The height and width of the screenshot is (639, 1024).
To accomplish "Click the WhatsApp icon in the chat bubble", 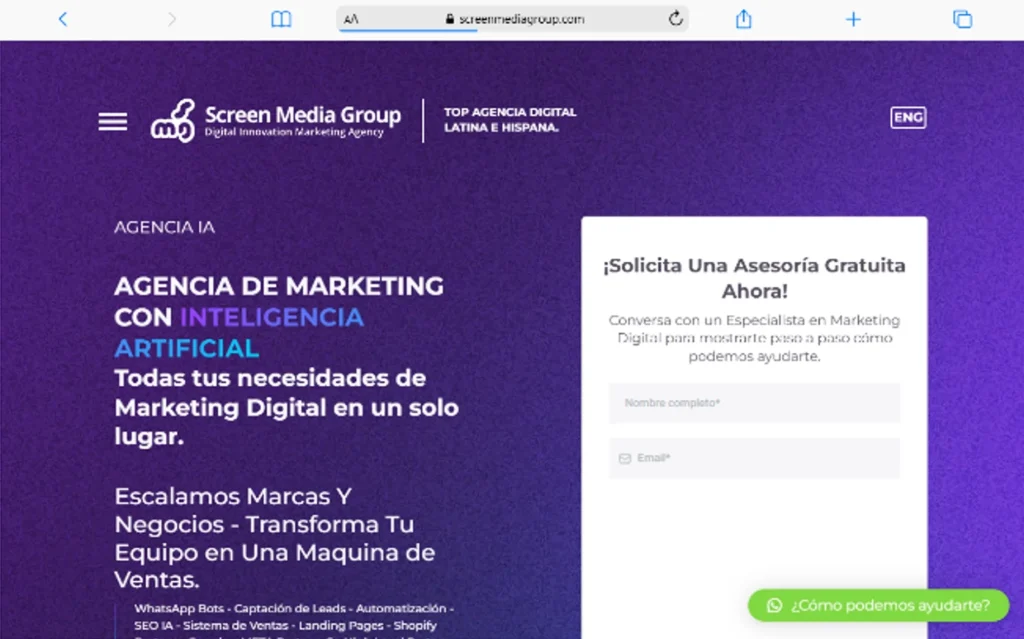I will pos(775,606).
